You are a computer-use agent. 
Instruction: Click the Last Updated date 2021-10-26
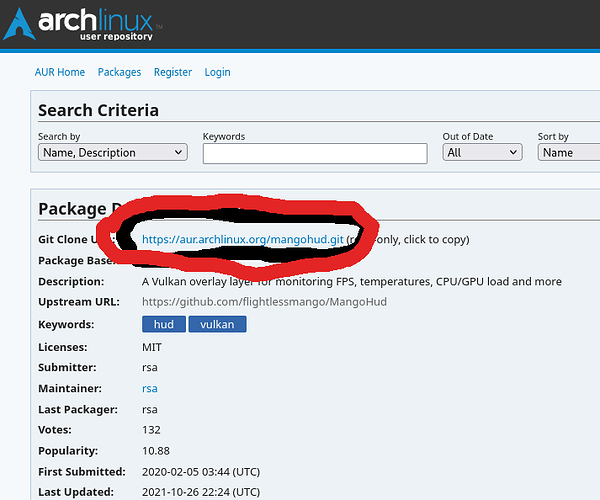click(x=201, y=492)
